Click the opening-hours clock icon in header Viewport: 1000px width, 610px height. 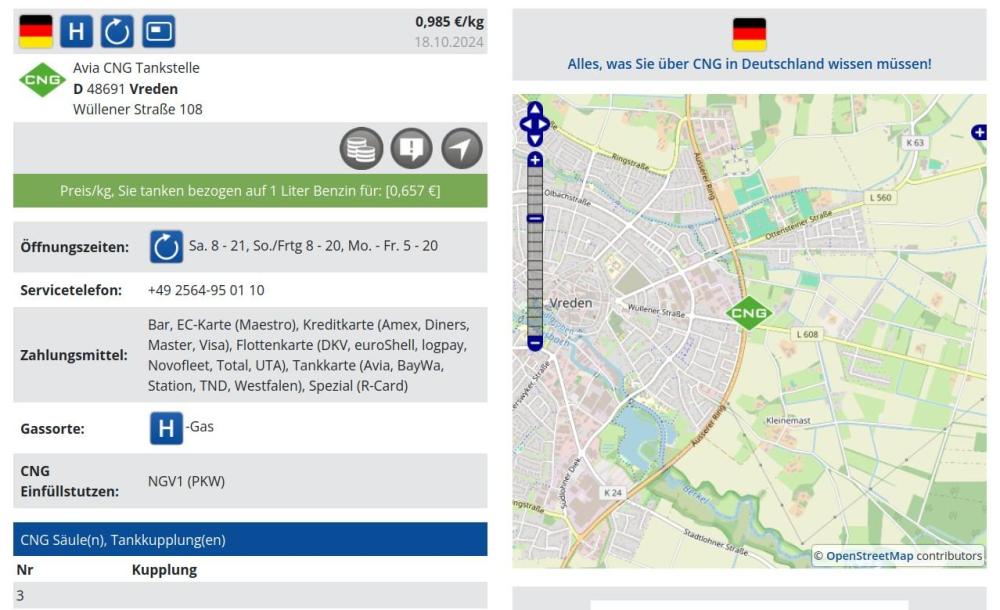click(x=117, y=31)
